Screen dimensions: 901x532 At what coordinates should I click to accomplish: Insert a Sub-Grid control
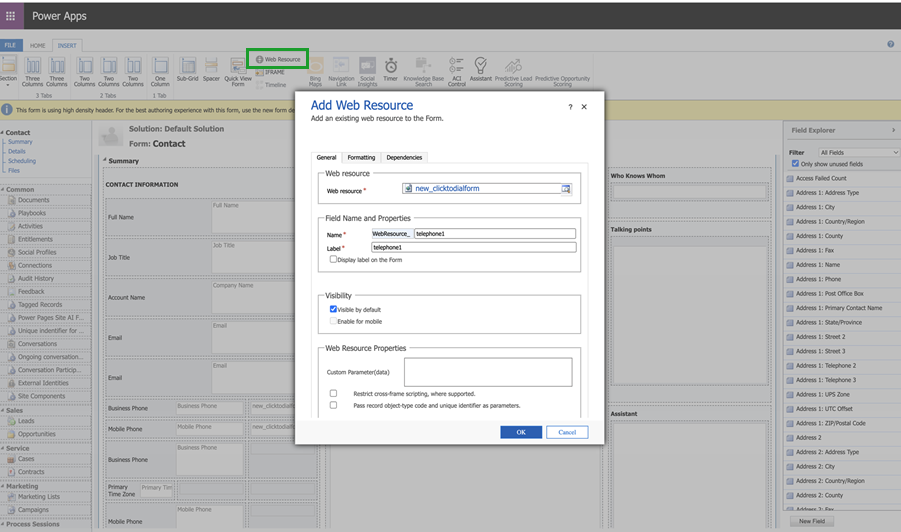[x=187, y=69]
